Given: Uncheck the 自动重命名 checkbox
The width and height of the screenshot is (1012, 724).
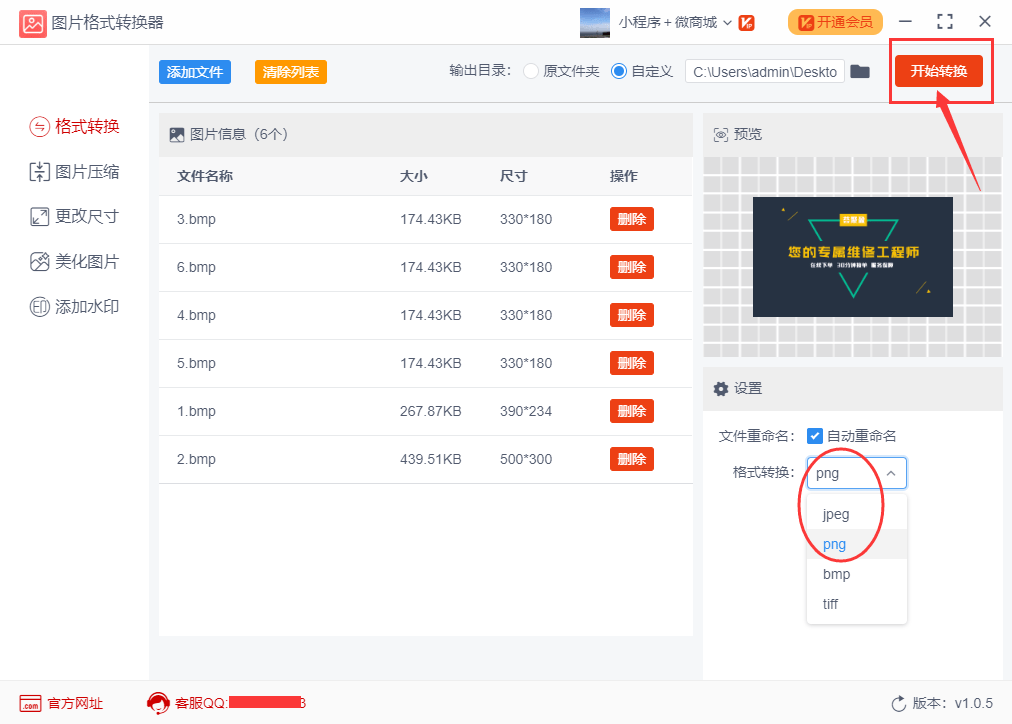Looking at the screenshot, I should point(815,436).
